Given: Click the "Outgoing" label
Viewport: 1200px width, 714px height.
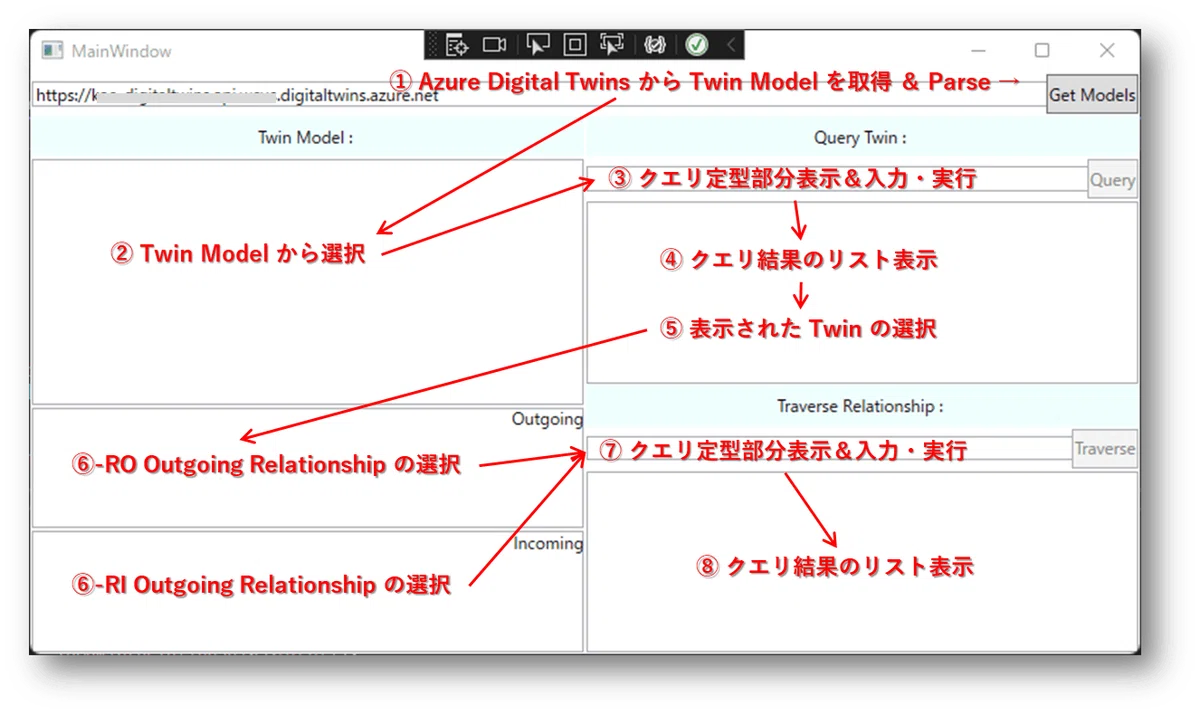Looking at the screenshot, I should 547,419.
